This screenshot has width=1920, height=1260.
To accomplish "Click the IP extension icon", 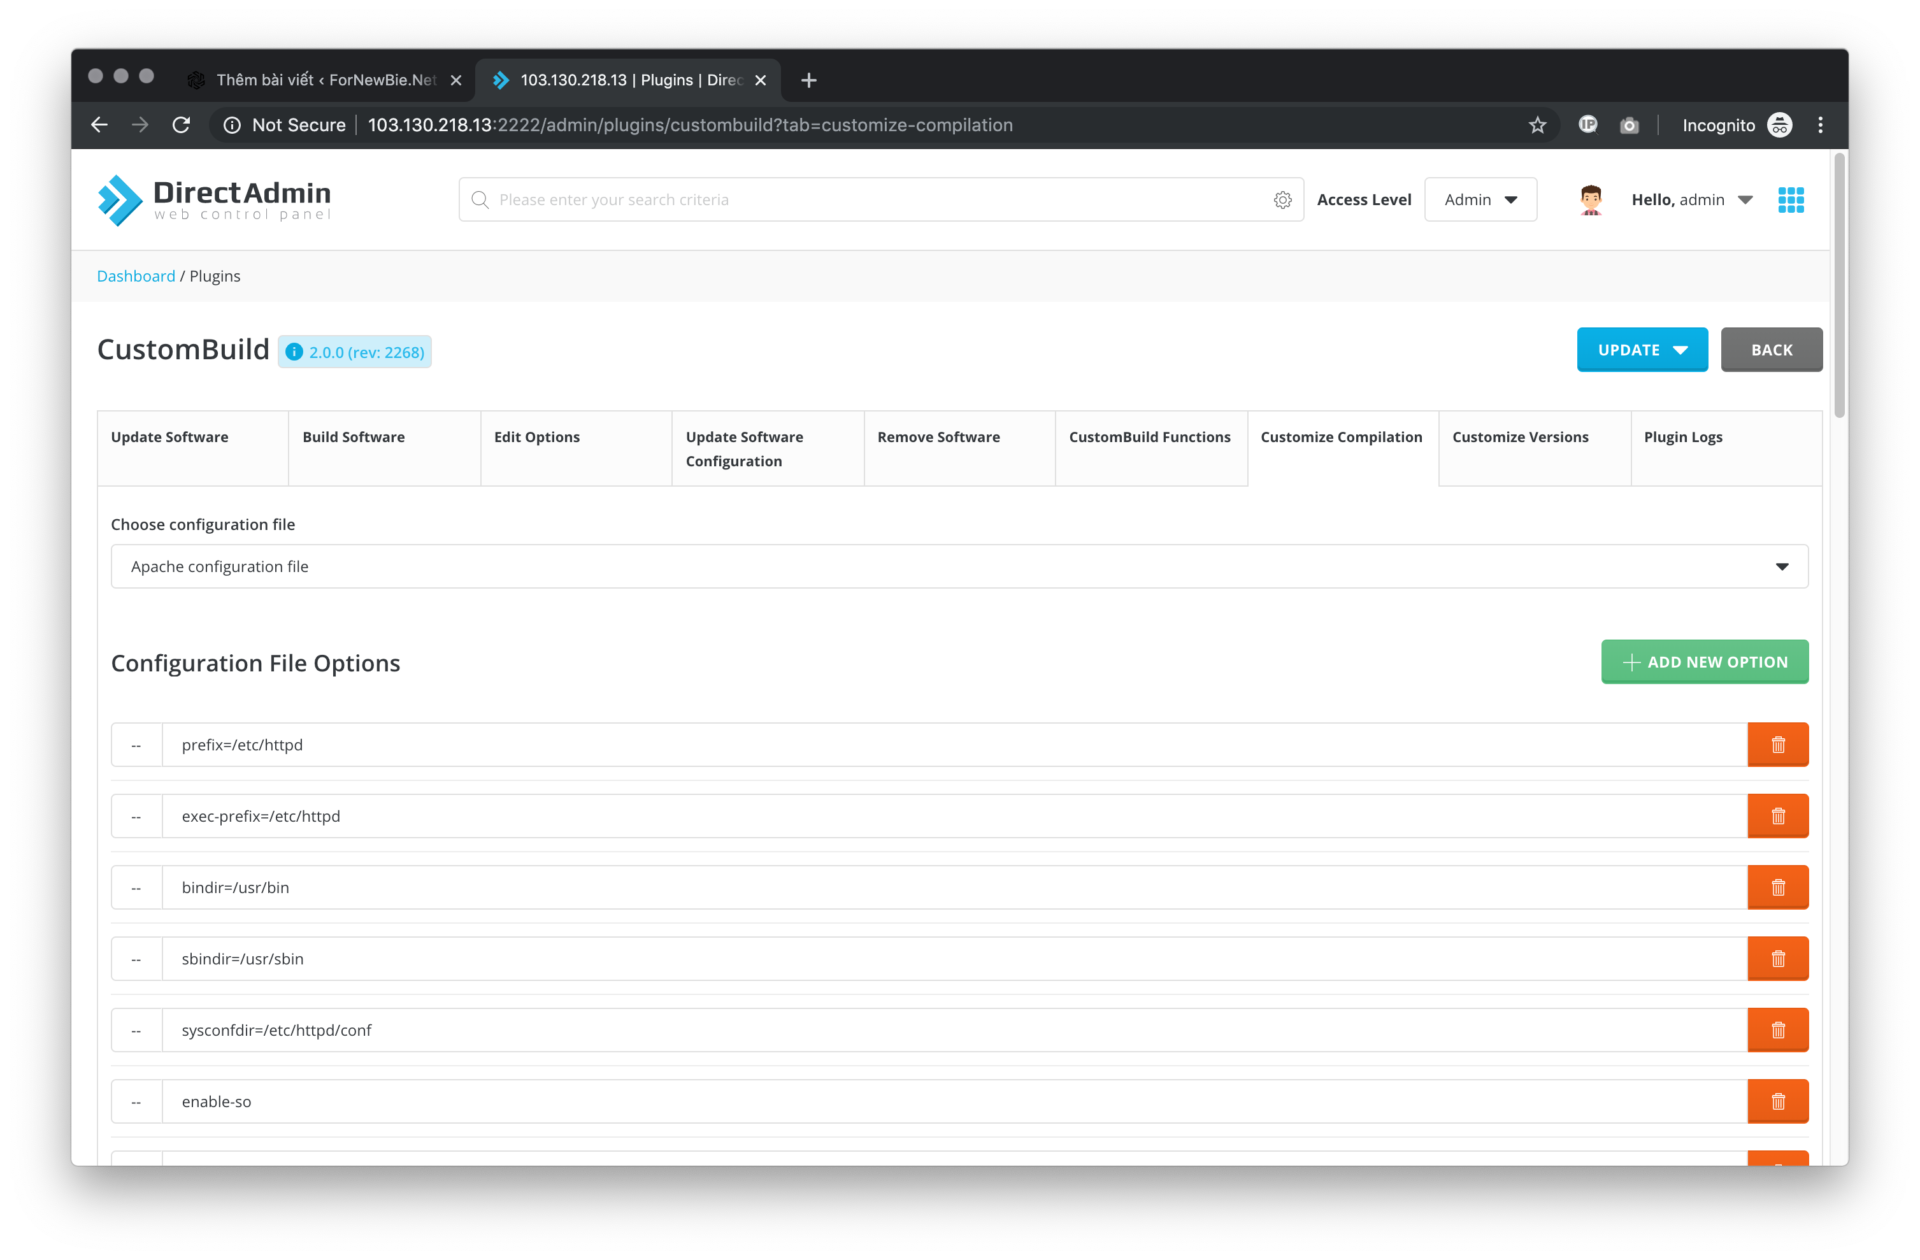I will click(1588, 124).
